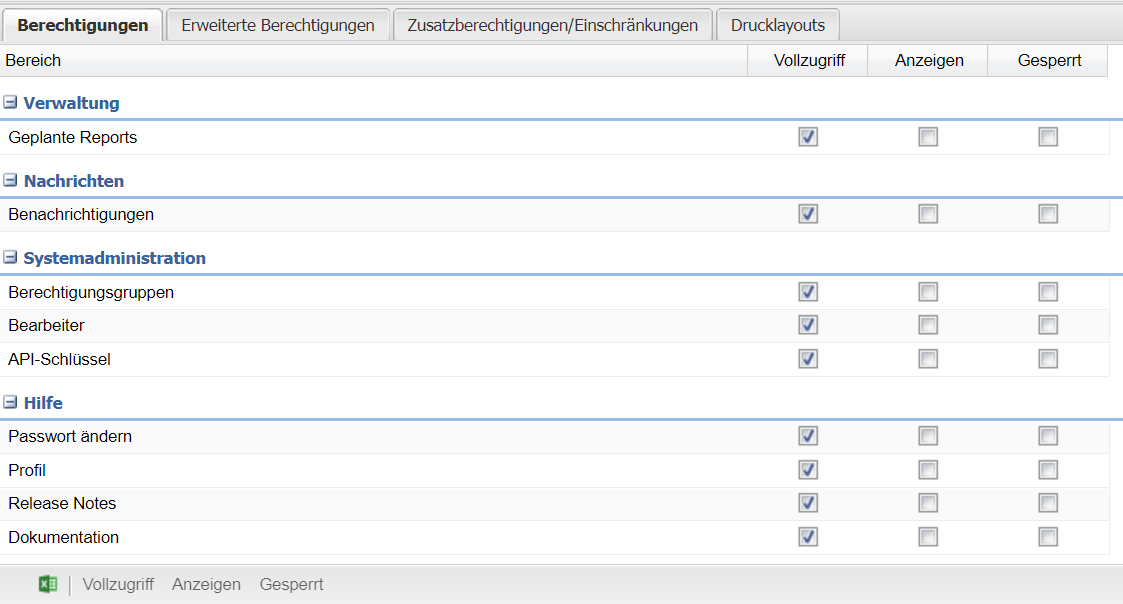Image resolution: width=1123 pixels, height=604 pixels.
Task: Switch to Erweiterte Berechtigungen tab
Action: pos(277,25)
